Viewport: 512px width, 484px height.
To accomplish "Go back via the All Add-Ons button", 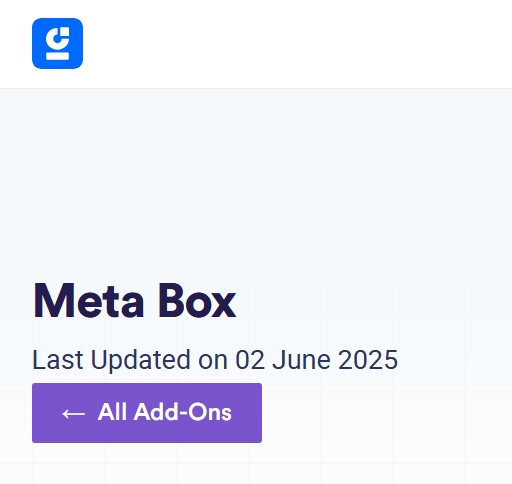I will tap(147, 413).
